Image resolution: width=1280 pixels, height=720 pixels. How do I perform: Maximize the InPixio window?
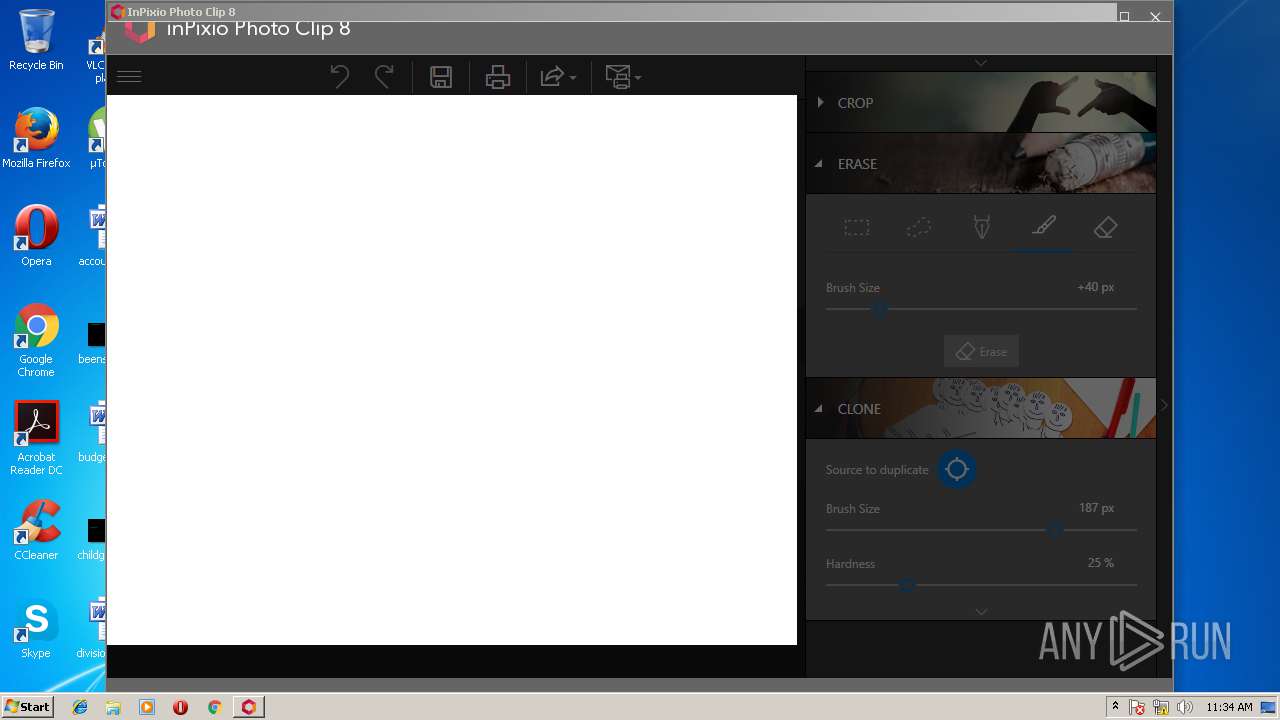click(1124, 16)
